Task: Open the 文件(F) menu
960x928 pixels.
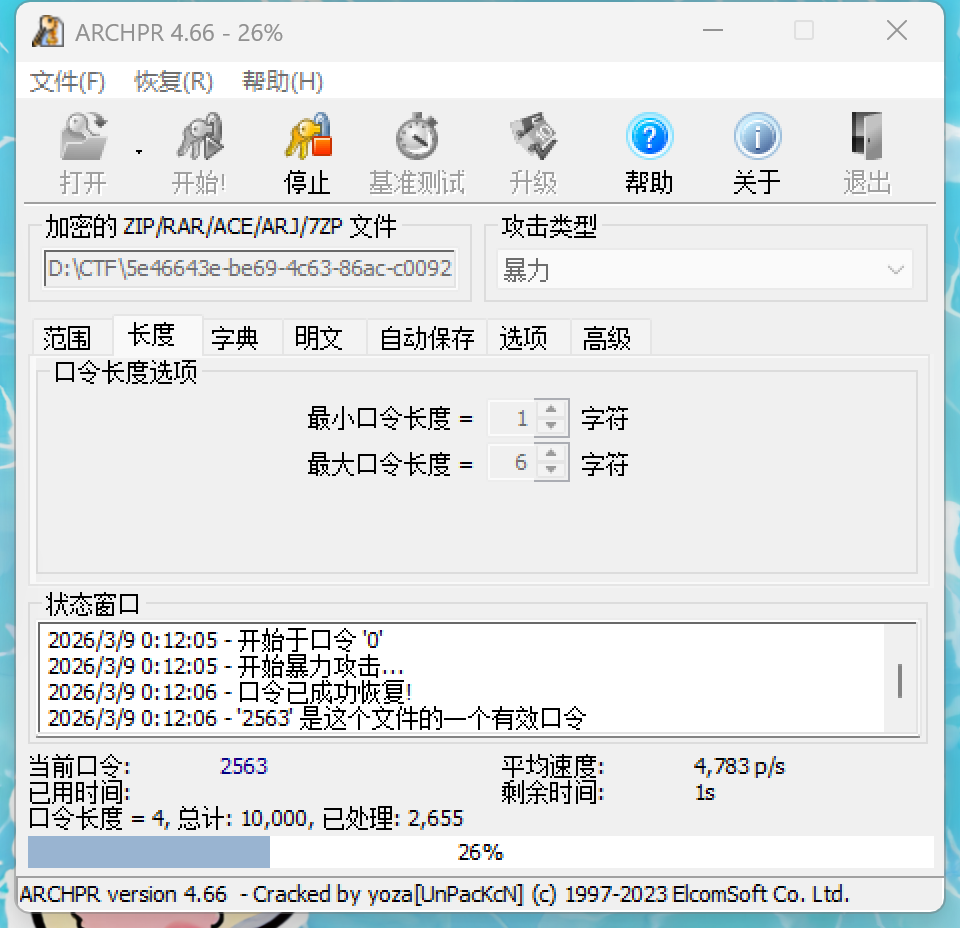Action: point(66,82)
